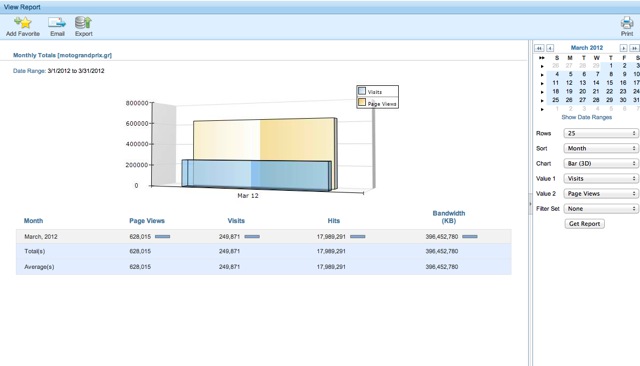Click the Get Report button
Image resolution: width=640 pixels, height=366 pixels.
pyautogui.click(x=584, y=224)
